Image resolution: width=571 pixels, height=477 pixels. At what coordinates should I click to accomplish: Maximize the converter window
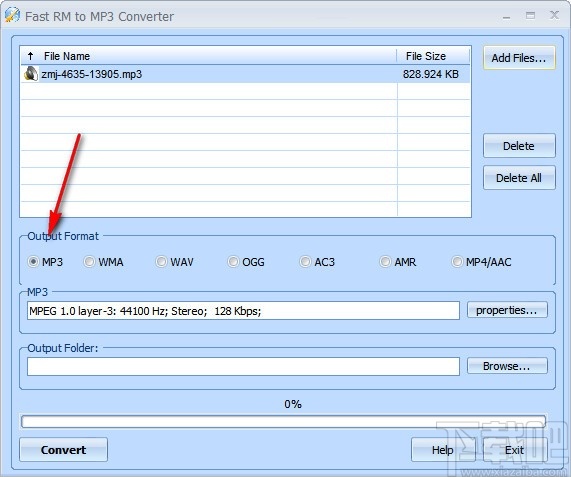531,15
